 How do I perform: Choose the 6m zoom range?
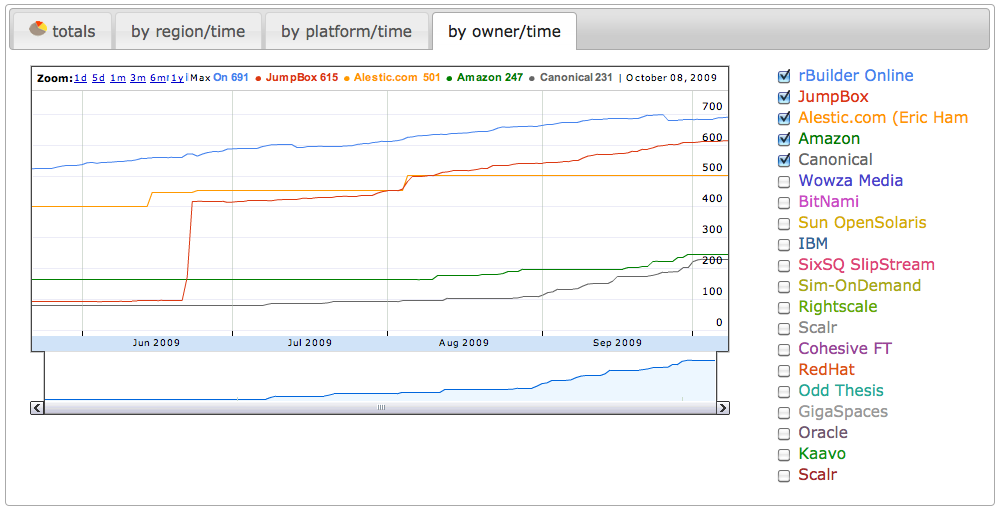pyautogui.click(x=158, y=78)
